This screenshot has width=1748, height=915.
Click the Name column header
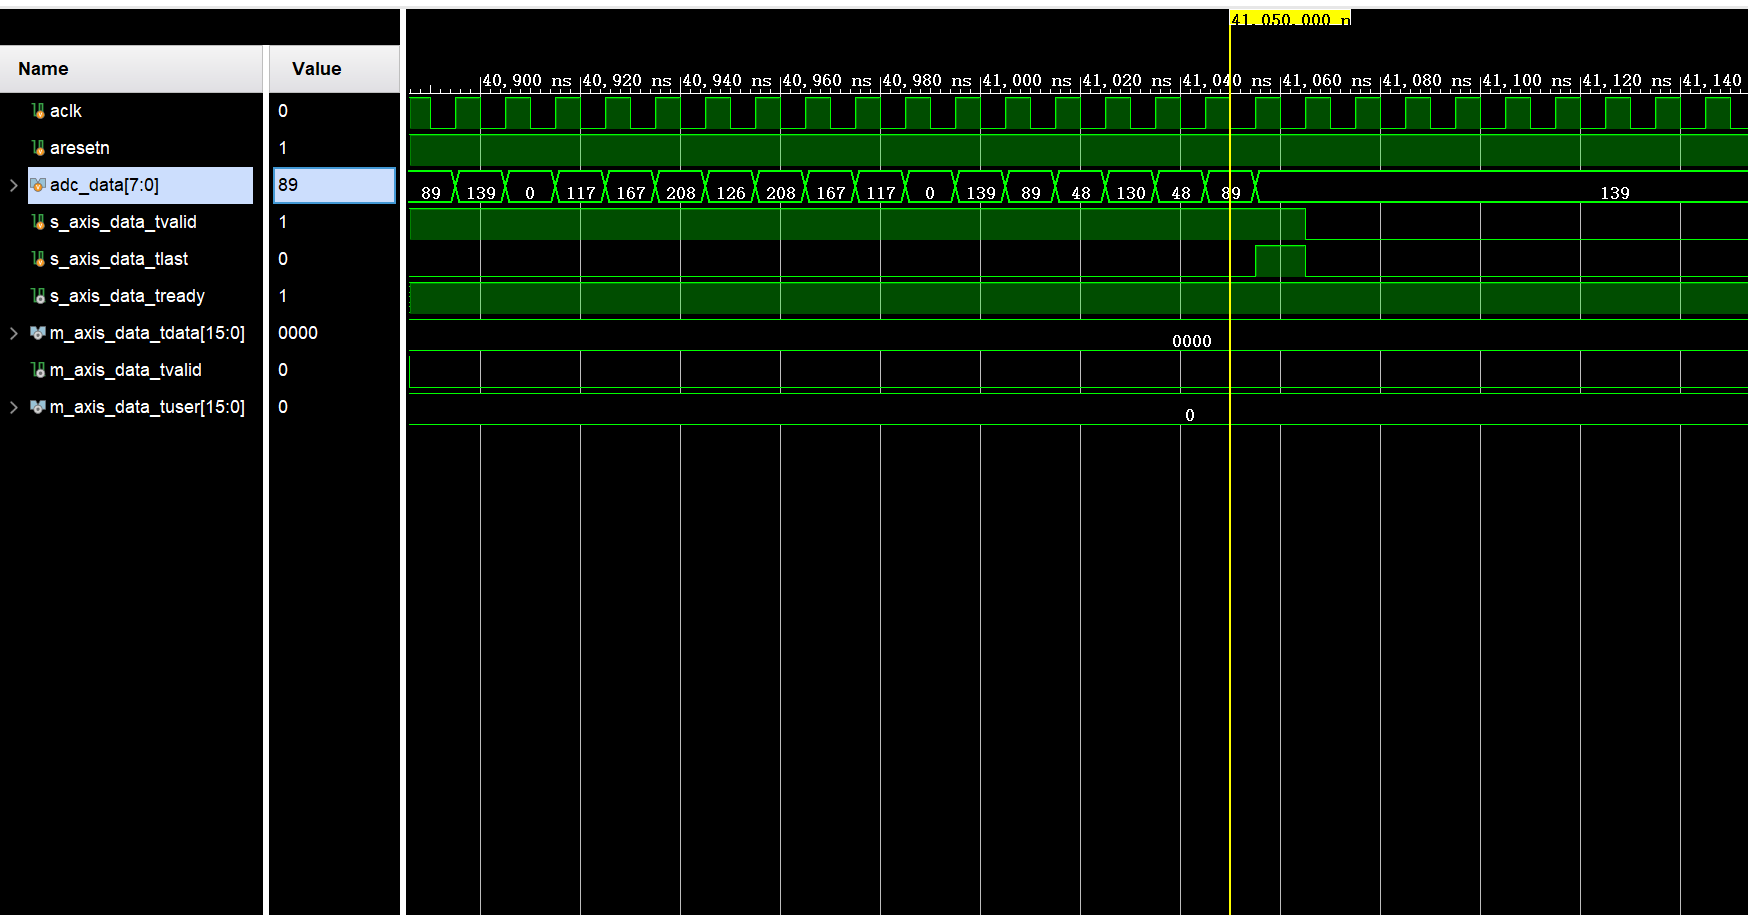click(x=131, y=69)
